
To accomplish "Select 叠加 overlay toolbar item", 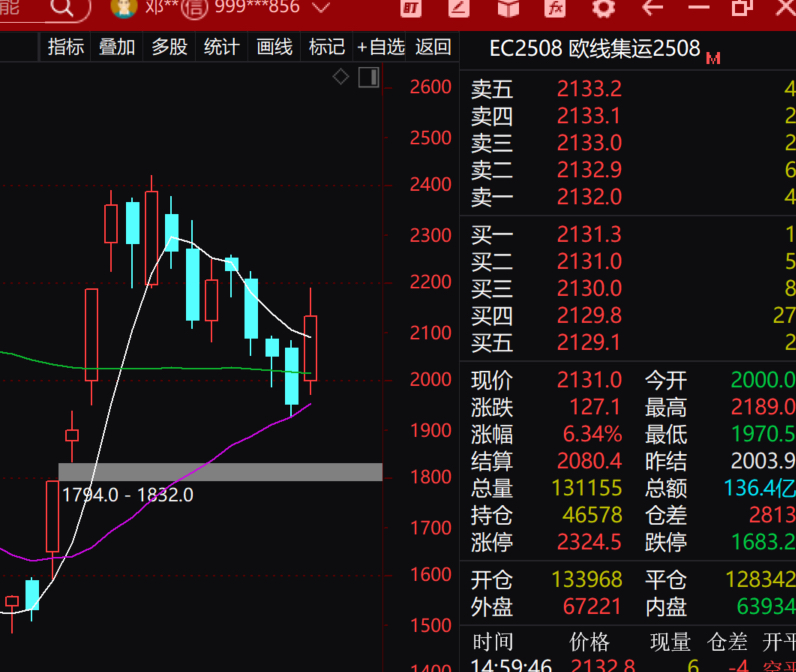I will coord(117,47).
